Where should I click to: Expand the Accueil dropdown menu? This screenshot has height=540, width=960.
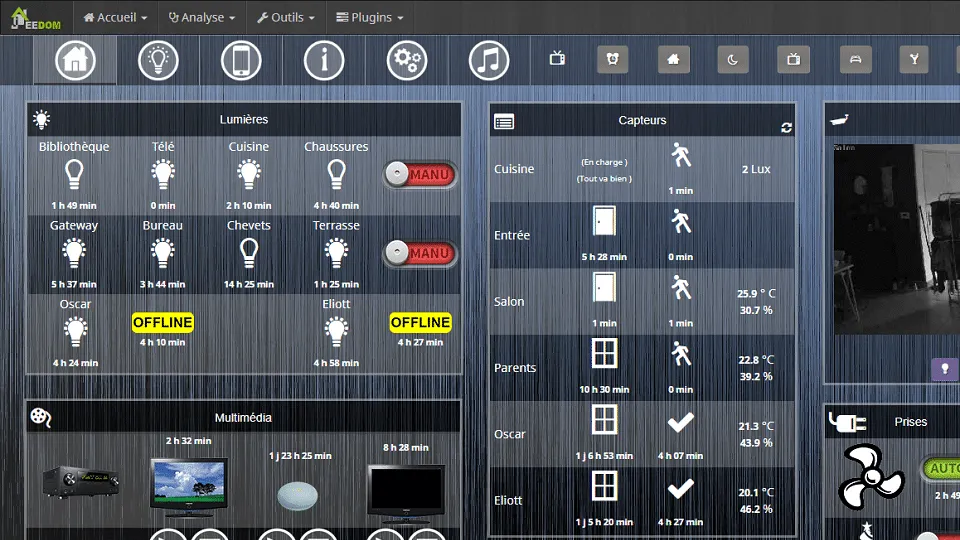115,17
